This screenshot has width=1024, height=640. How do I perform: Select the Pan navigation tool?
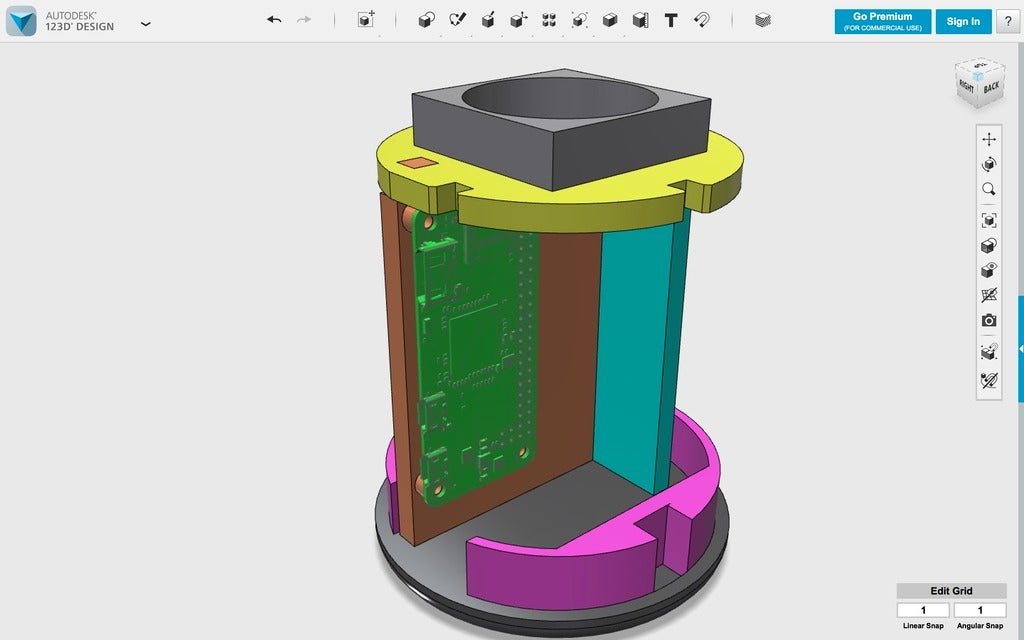coord(989,139)
